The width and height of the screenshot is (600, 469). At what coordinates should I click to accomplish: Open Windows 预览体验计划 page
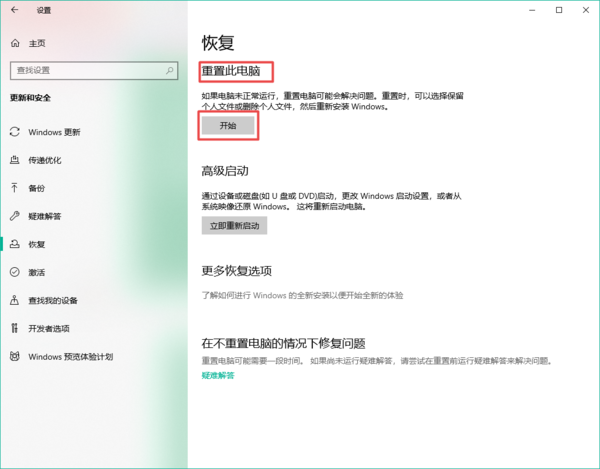coord(71,357)
